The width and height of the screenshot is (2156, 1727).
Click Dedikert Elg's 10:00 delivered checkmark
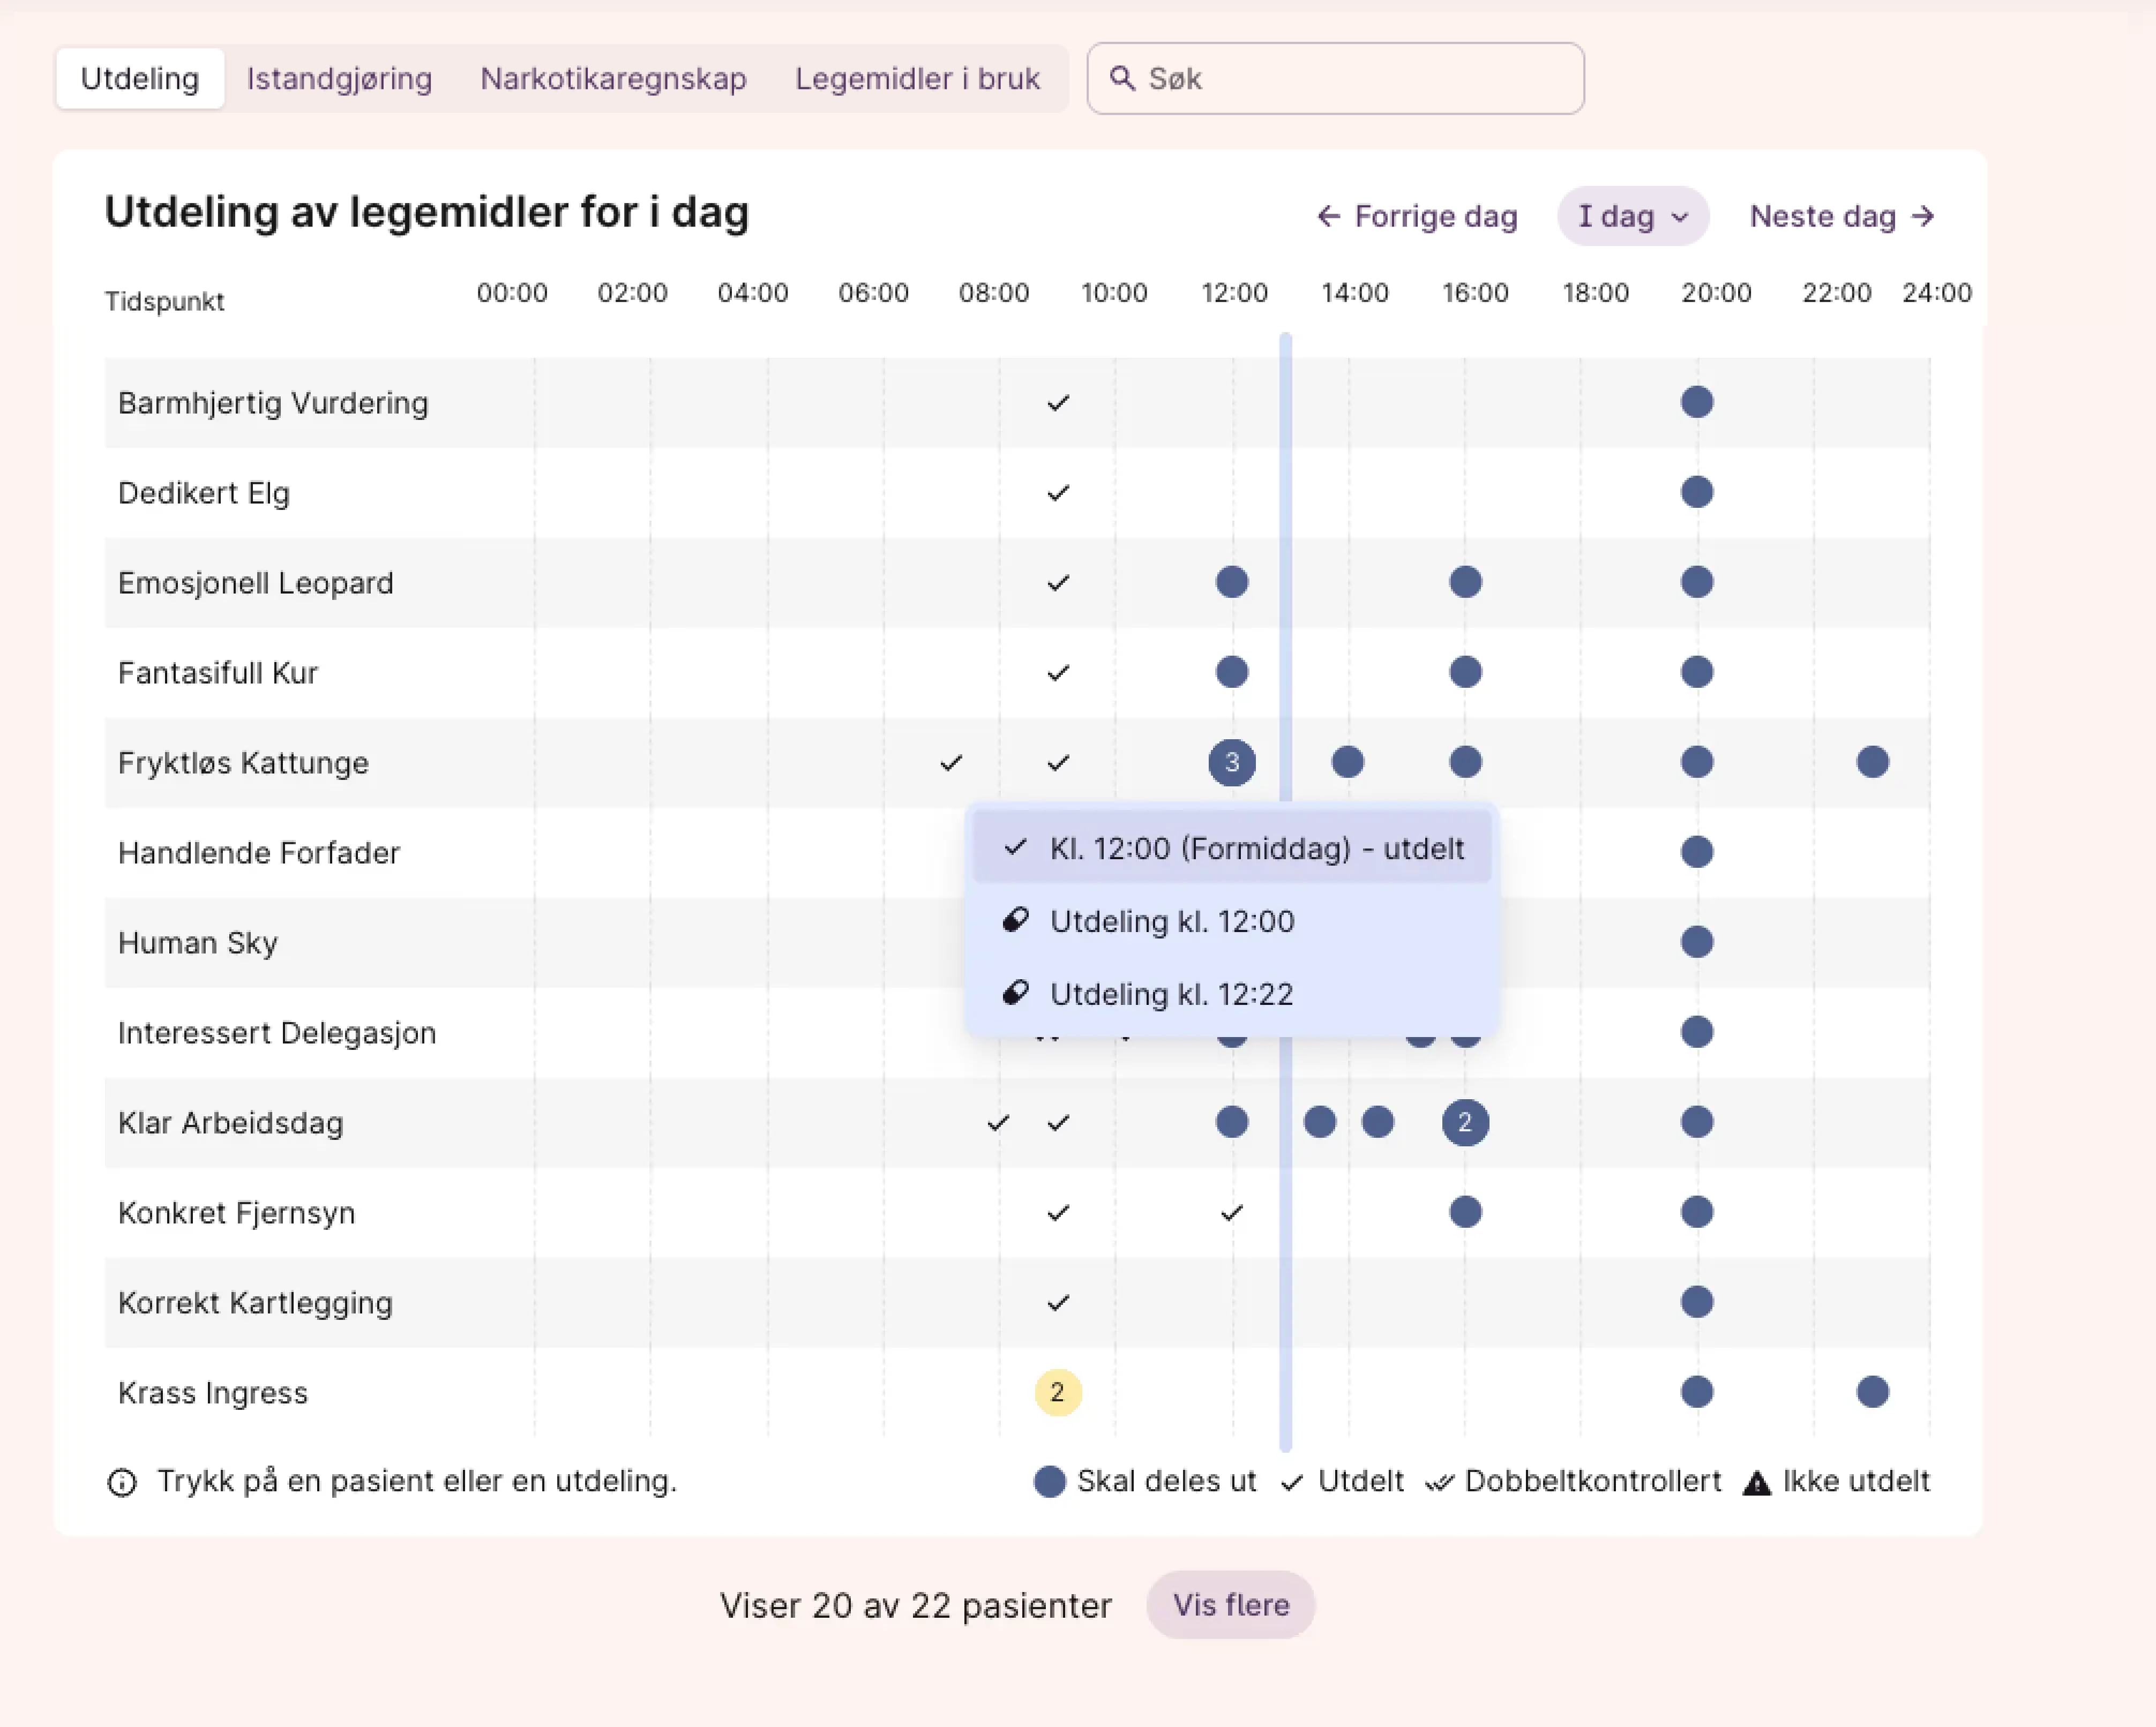pyautogui.click(x=1058, y=493)
